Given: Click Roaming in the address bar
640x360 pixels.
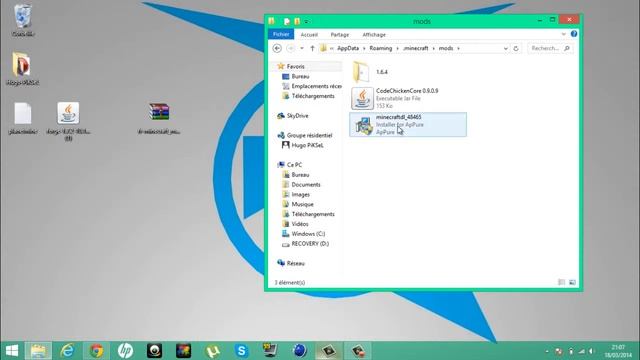Looking at the screenshot, I should click(380, 48).
